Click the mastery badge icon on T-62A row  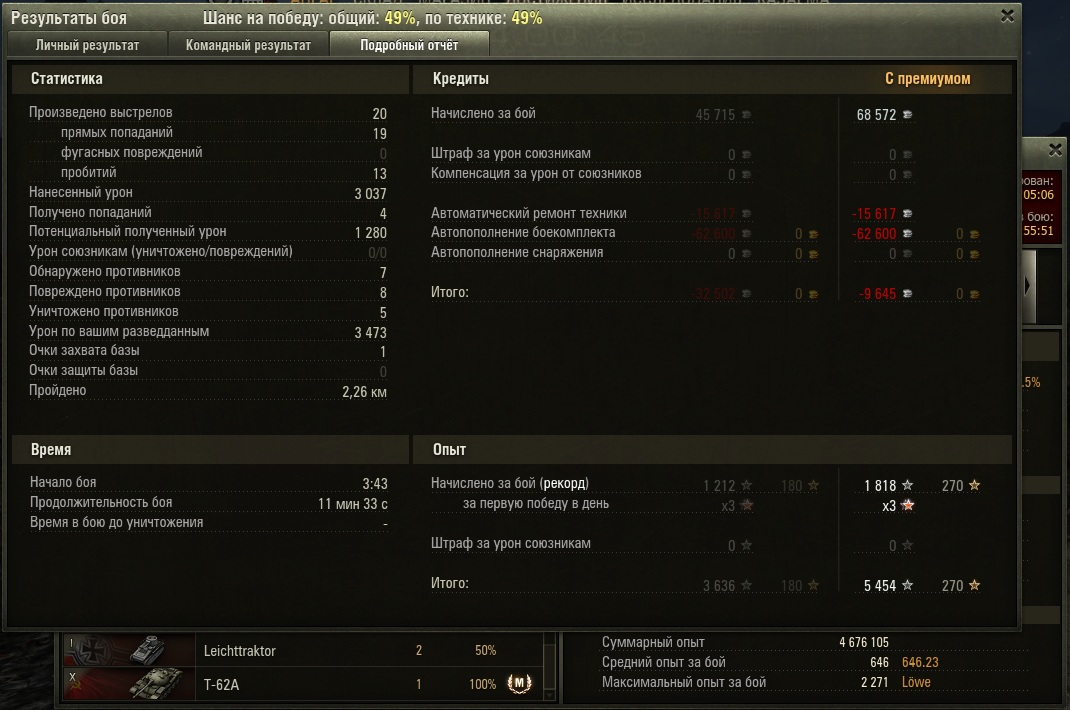point(519,684)
